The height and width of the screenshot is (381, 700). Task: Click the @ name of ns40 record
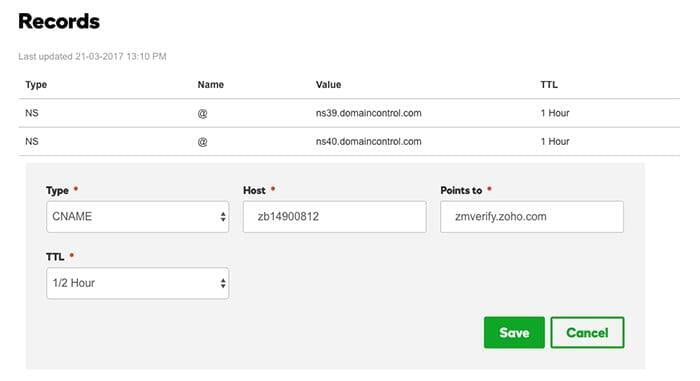(x=202, y=142)
